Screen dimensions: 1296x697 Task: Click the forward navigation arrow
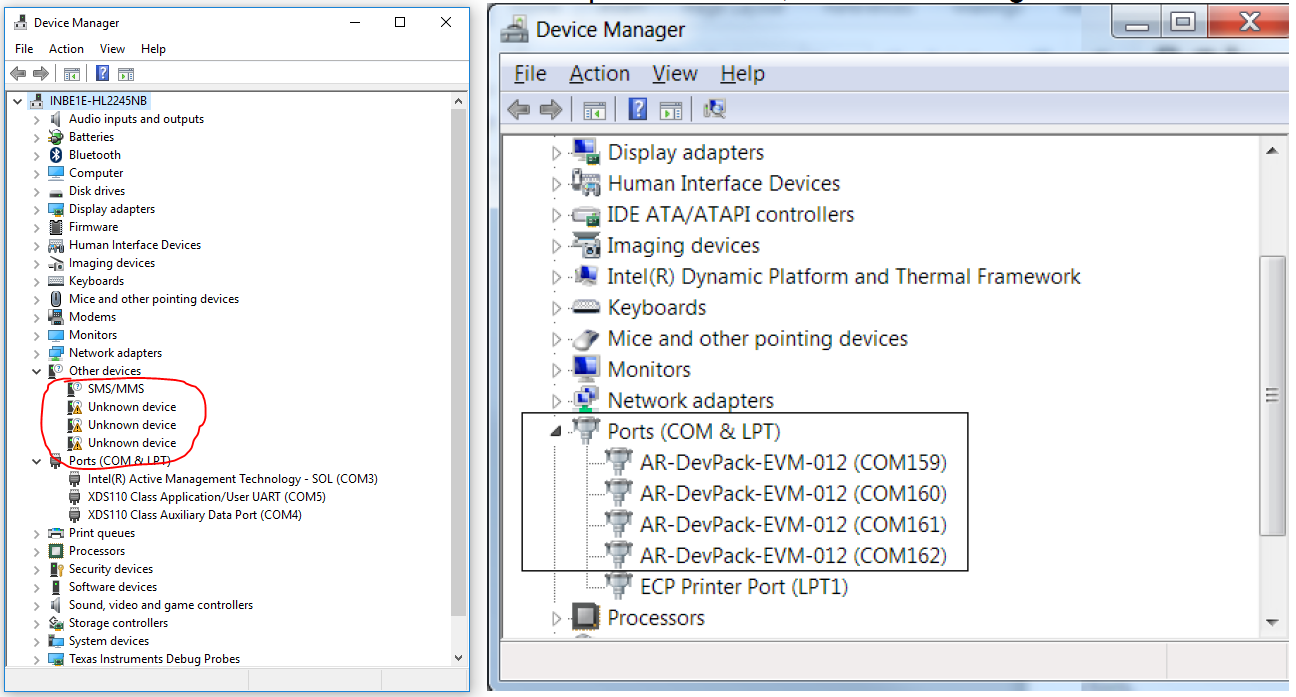pos(39,72)
